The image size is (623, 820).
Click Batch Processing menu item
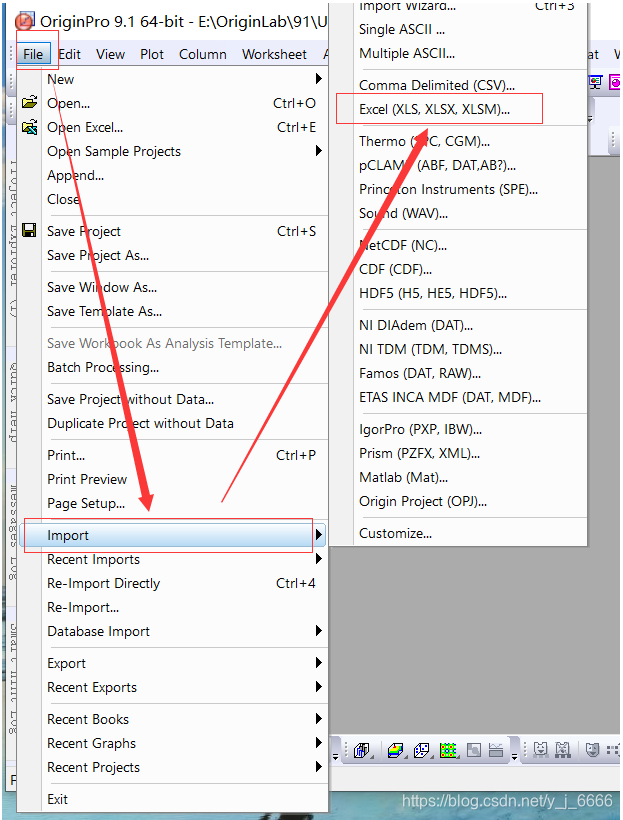click(x=103, y=368)
